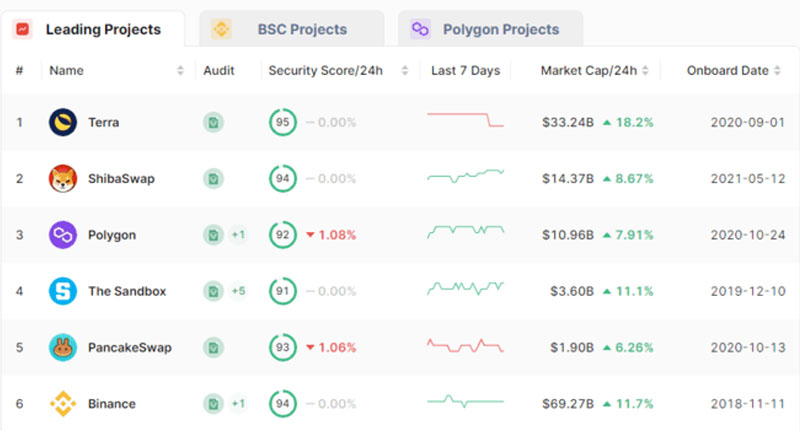The width and height of the screenshot is (800, 446).
Task: Click PancakeSwap's audit report icon
Action: pyautogui.click(x=213, y=348)
